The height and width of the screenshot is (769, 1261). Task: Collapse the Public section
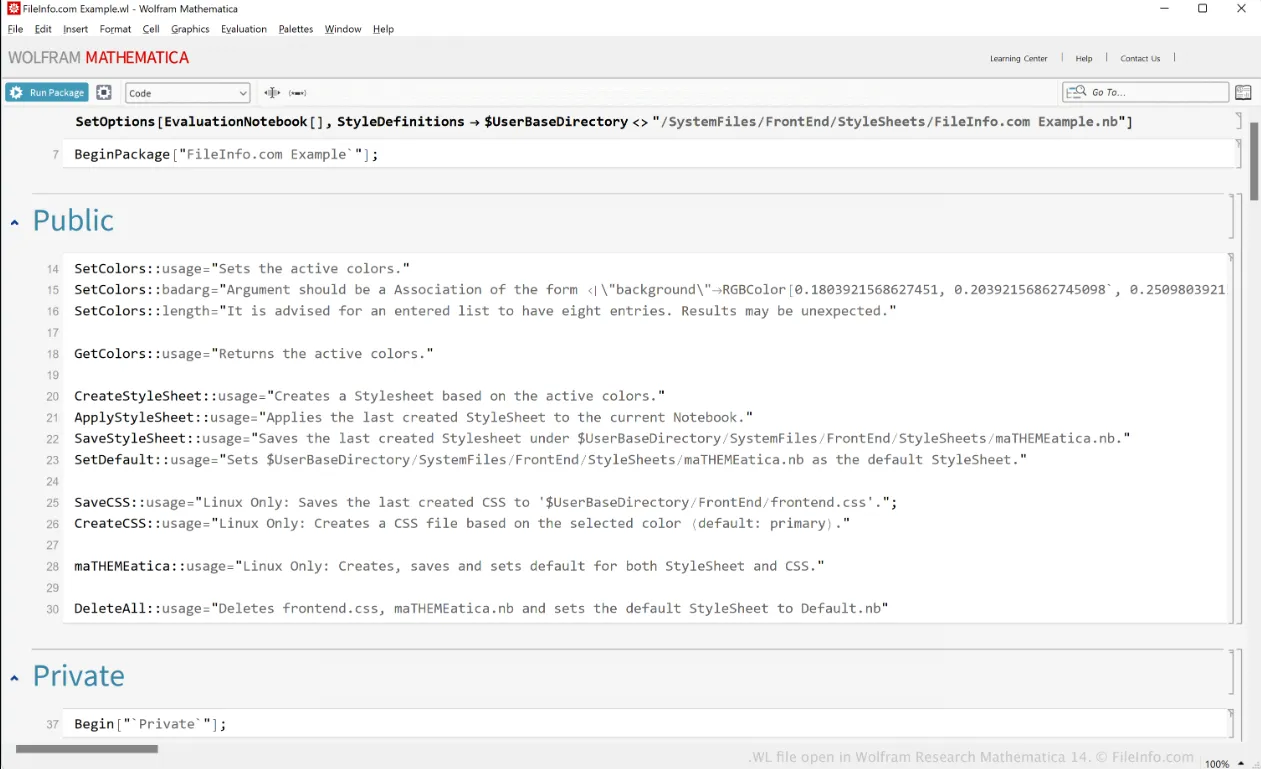click(x=15, y=222)
